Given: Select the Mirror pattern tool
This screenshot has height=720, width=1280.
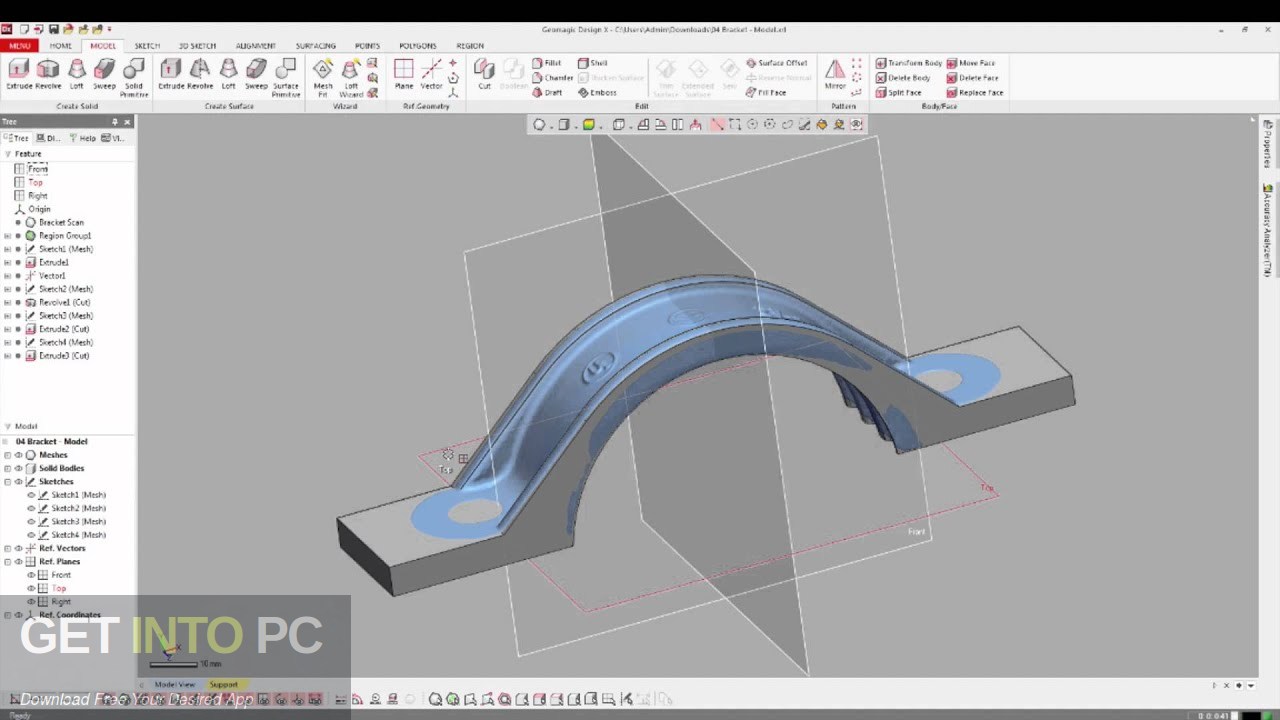Looking at the screenshot, I should (834, 74).
